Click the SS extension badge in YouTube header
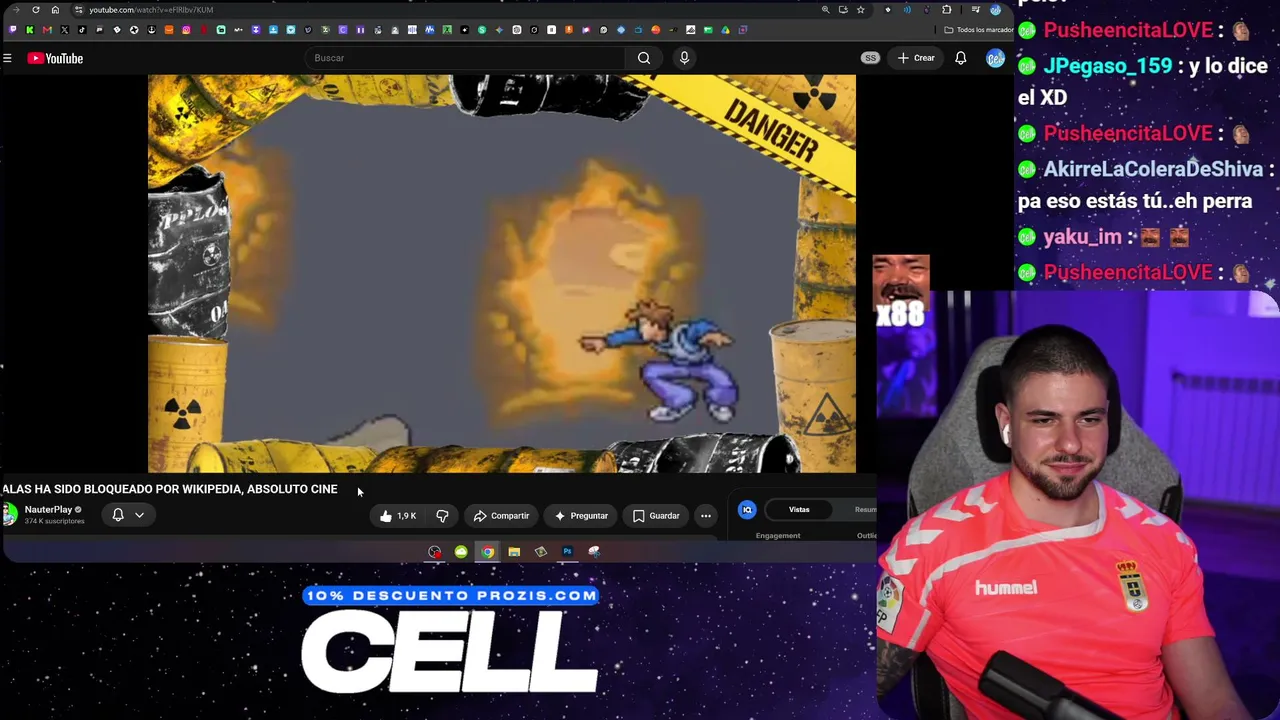Image resolution: width=1280 pixels, height=720 pixels. point(870,58)
